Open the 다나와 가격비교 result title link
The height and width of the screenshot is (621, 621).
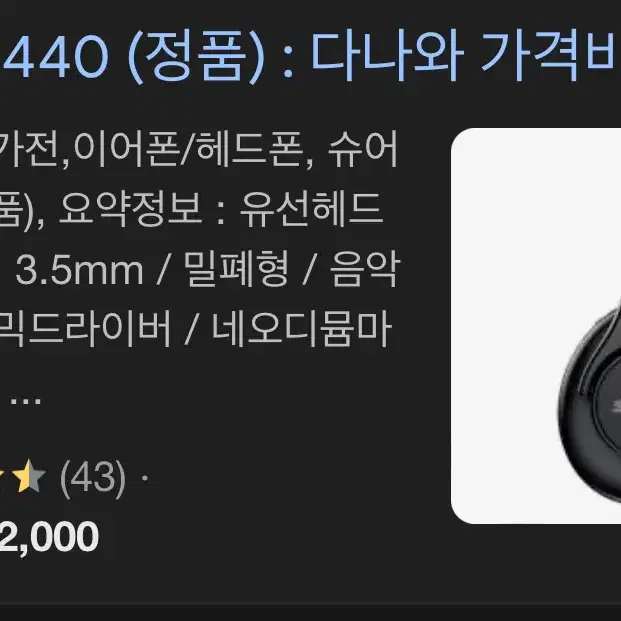pos(310,56)
